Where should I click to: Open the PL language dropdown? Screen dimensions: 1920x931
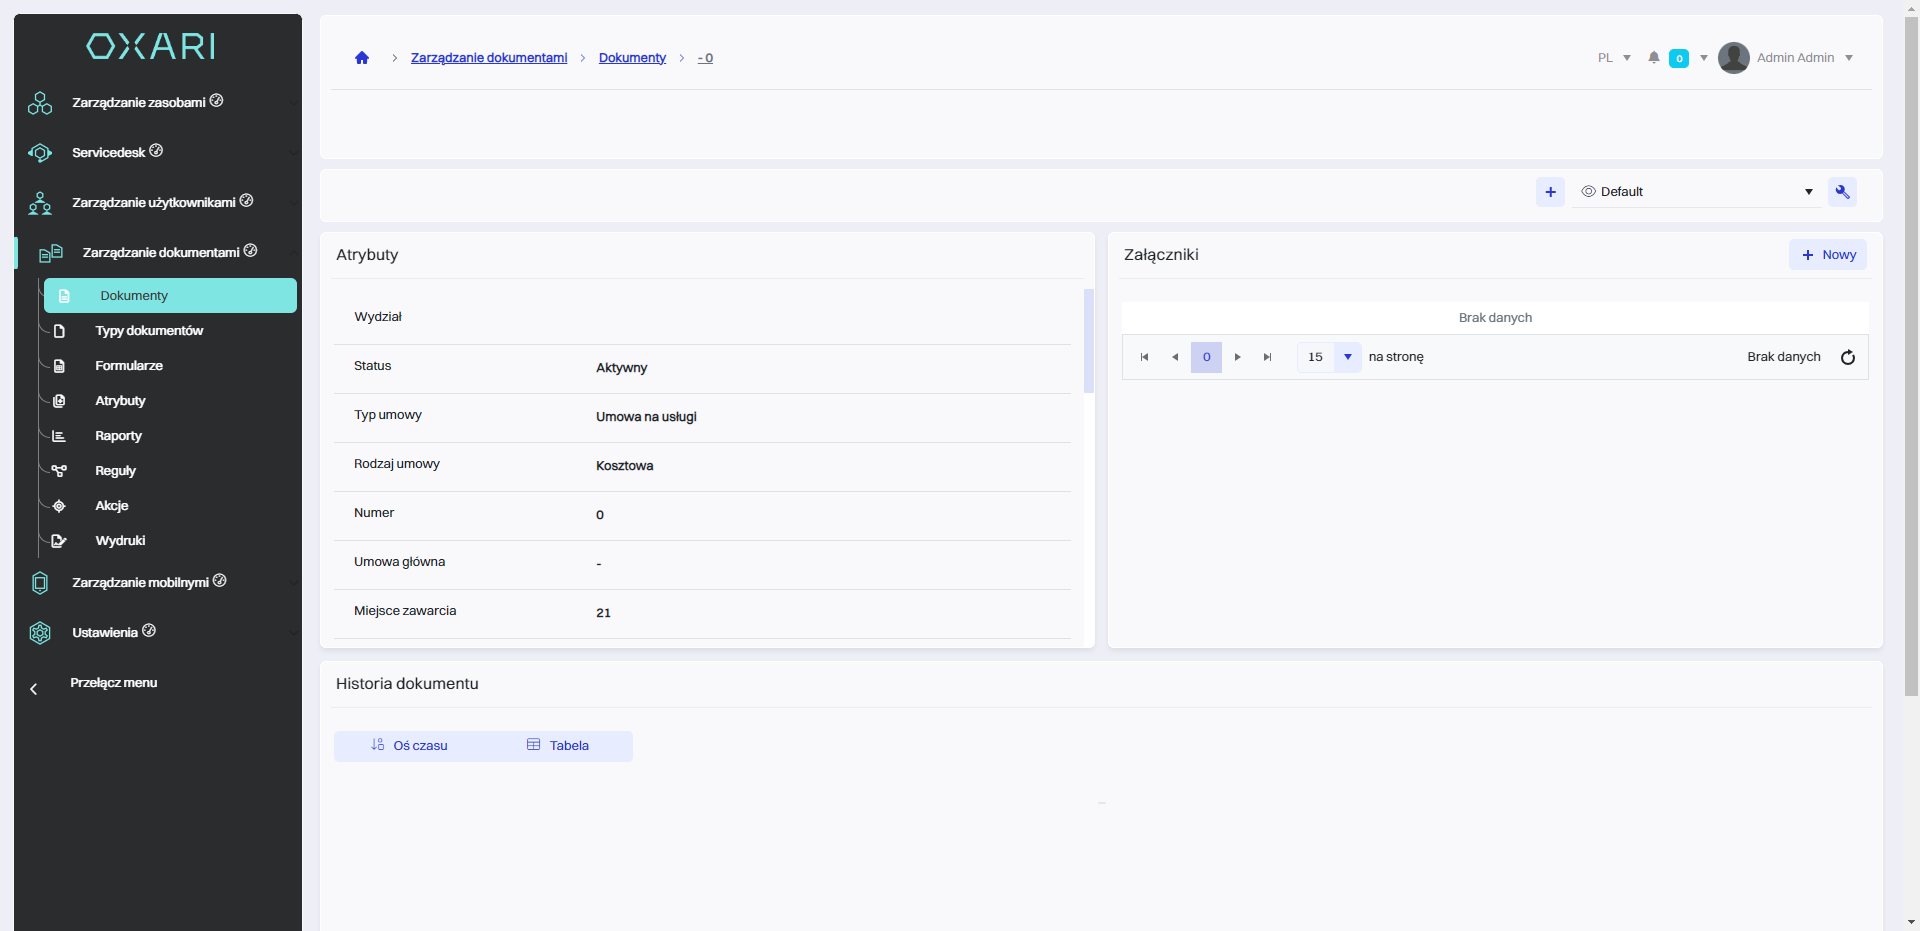[x=1614, y=58]
